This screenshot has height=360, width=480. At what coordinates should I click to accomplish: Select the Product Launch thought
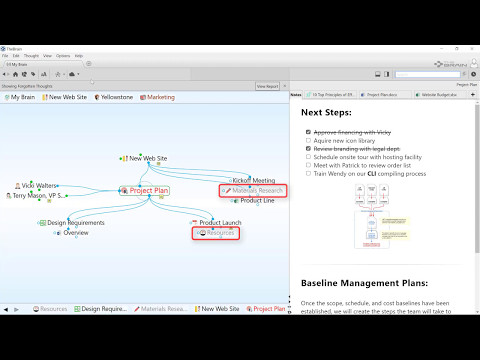(x=217, y=222)
